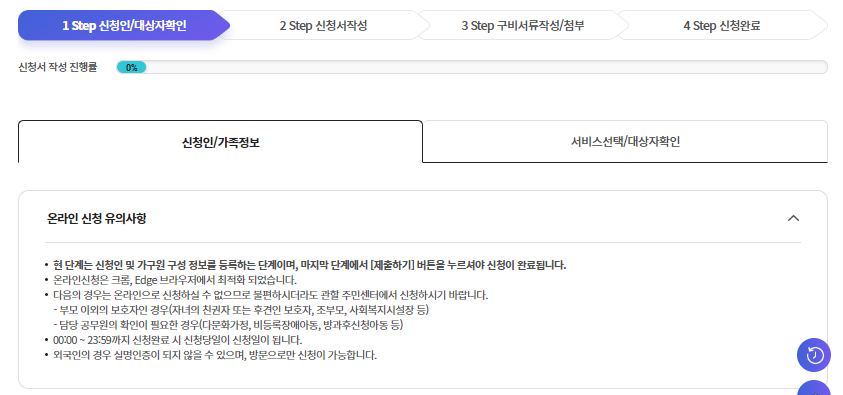Click the line about 관할 주민센터 신청
The width and height of the screenshot is (843, 395).
(x=270, y=295)
